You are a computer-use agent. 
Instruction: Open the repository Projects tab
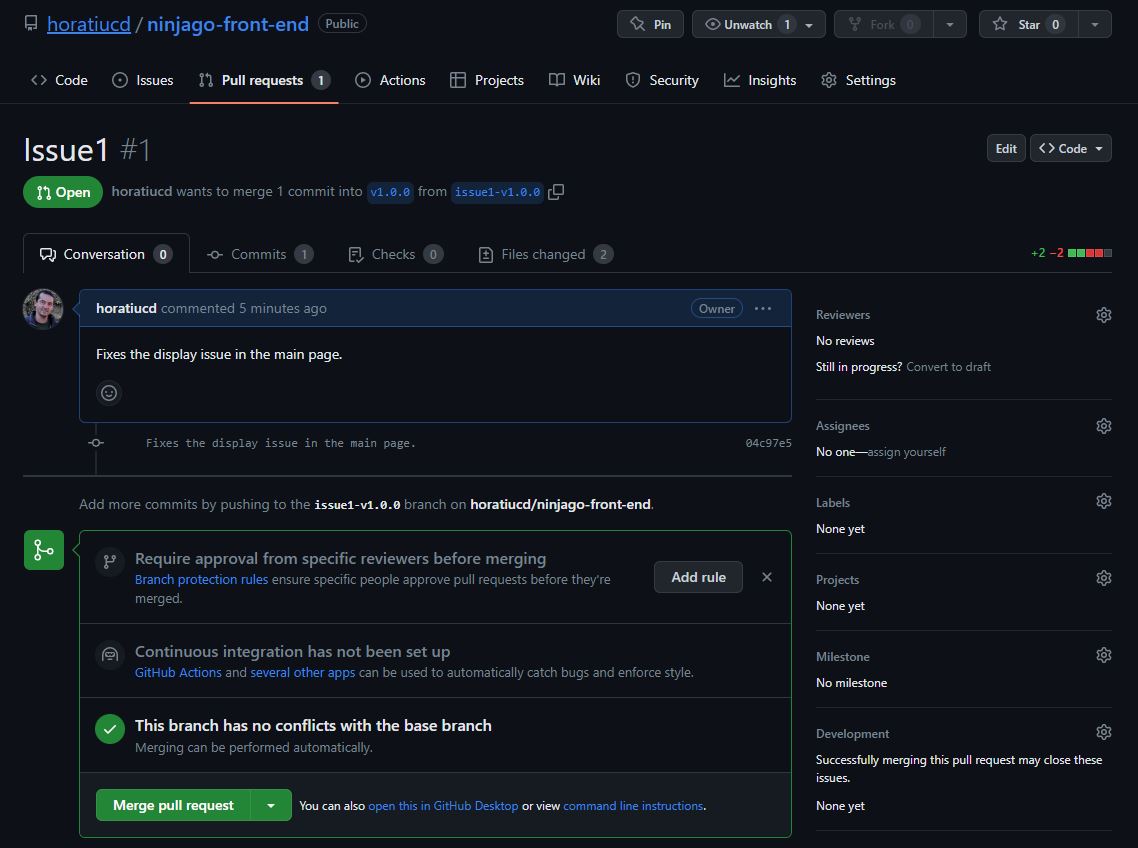pos(487,80)
